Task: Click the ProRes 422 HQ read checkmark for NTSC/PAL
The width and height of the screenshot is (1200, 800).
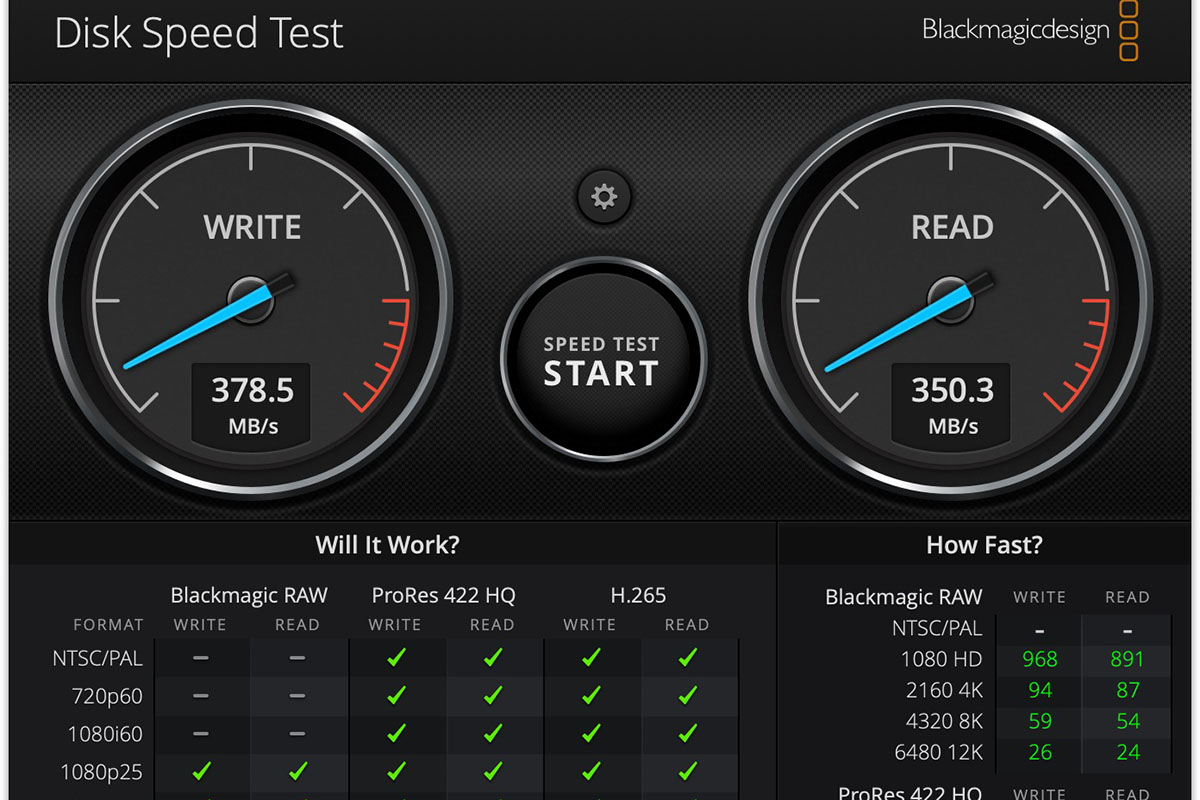Action: (x=492, y=658)
